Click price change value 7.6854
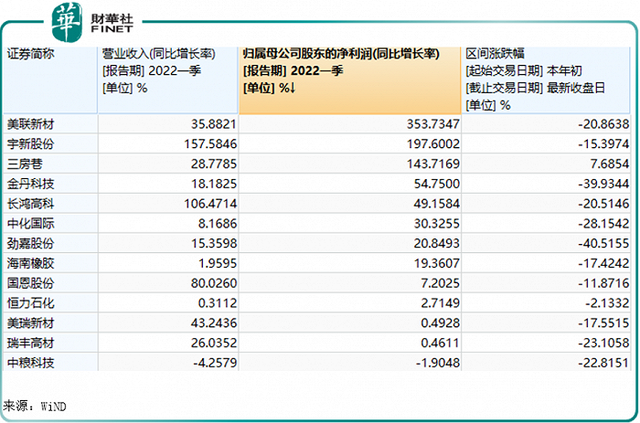Screen dimensions: 640x423 610,164
